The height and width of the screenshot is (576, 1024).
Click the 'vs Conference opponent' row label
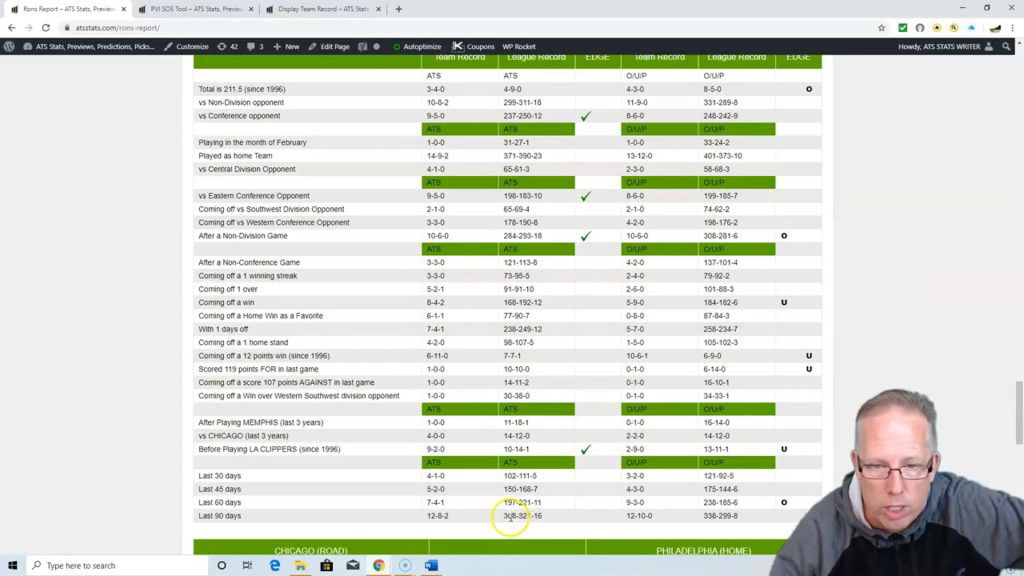click(x=239, y=116)
